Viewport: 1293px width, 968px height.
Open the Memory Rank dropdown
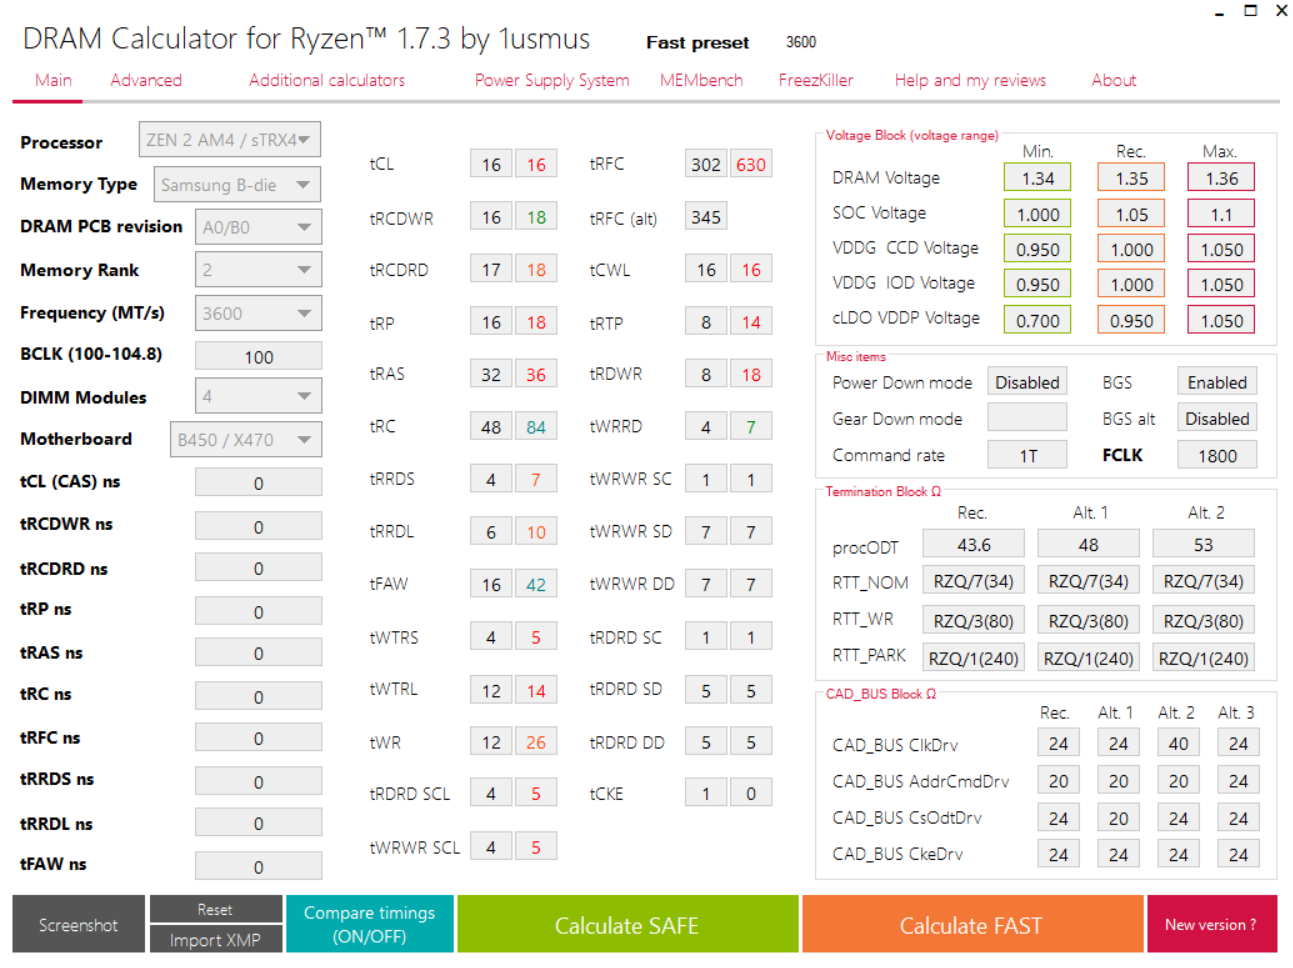(258, 270)
